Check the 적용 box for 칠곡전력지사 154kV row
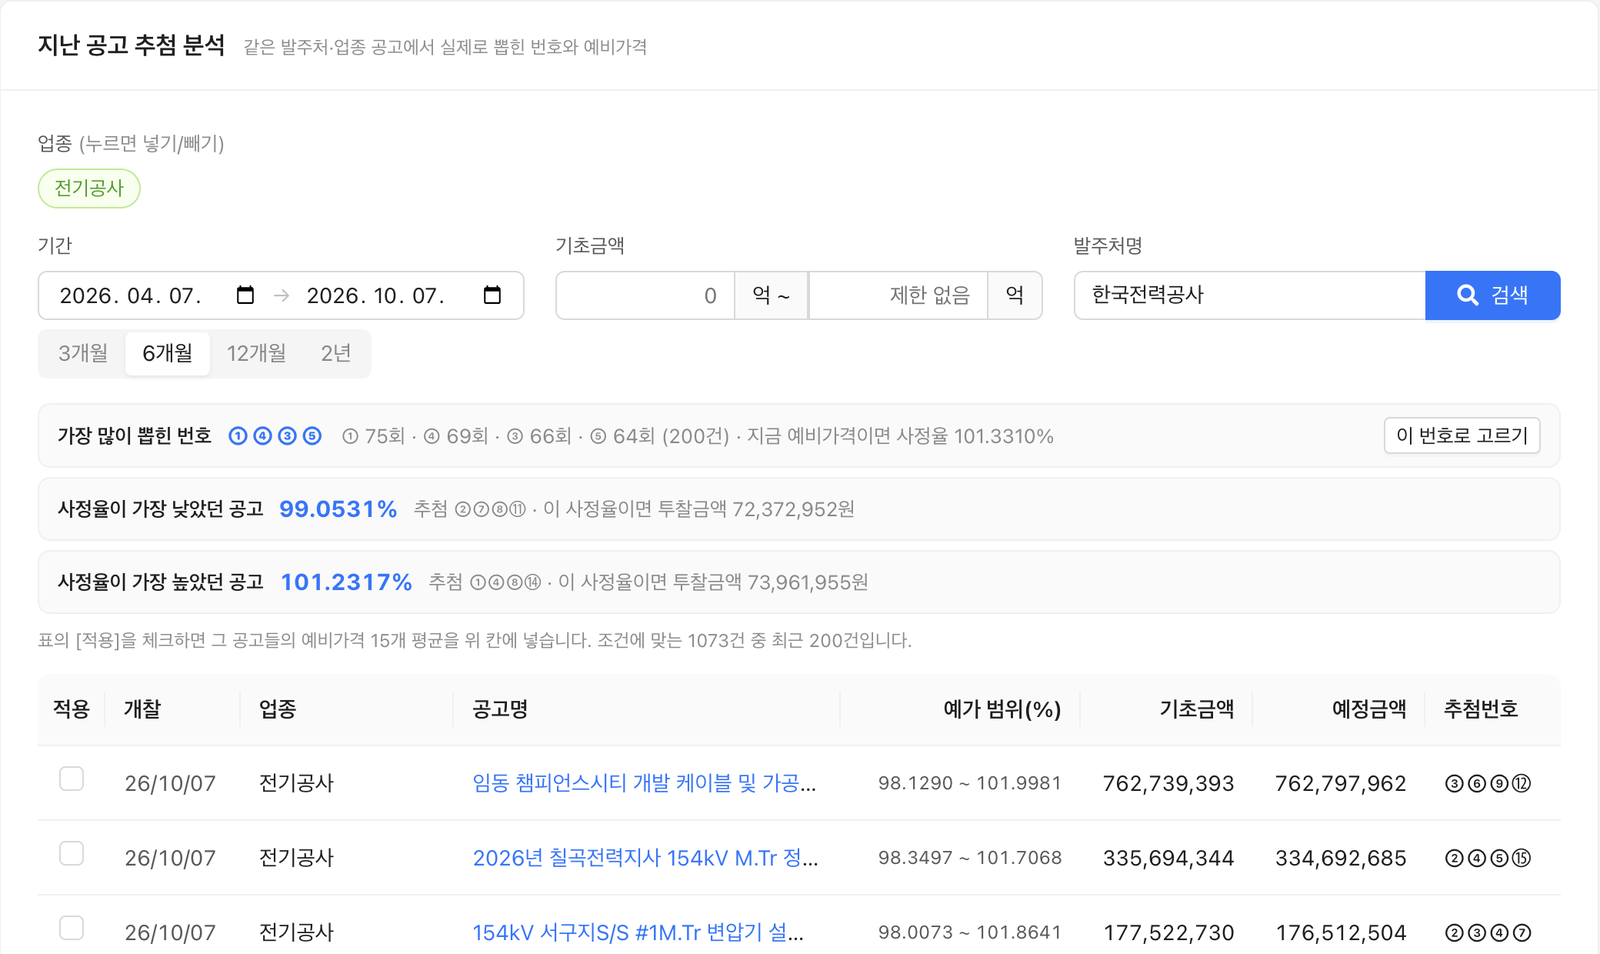Screen dimensions: 1600x954 click(71, 853)
